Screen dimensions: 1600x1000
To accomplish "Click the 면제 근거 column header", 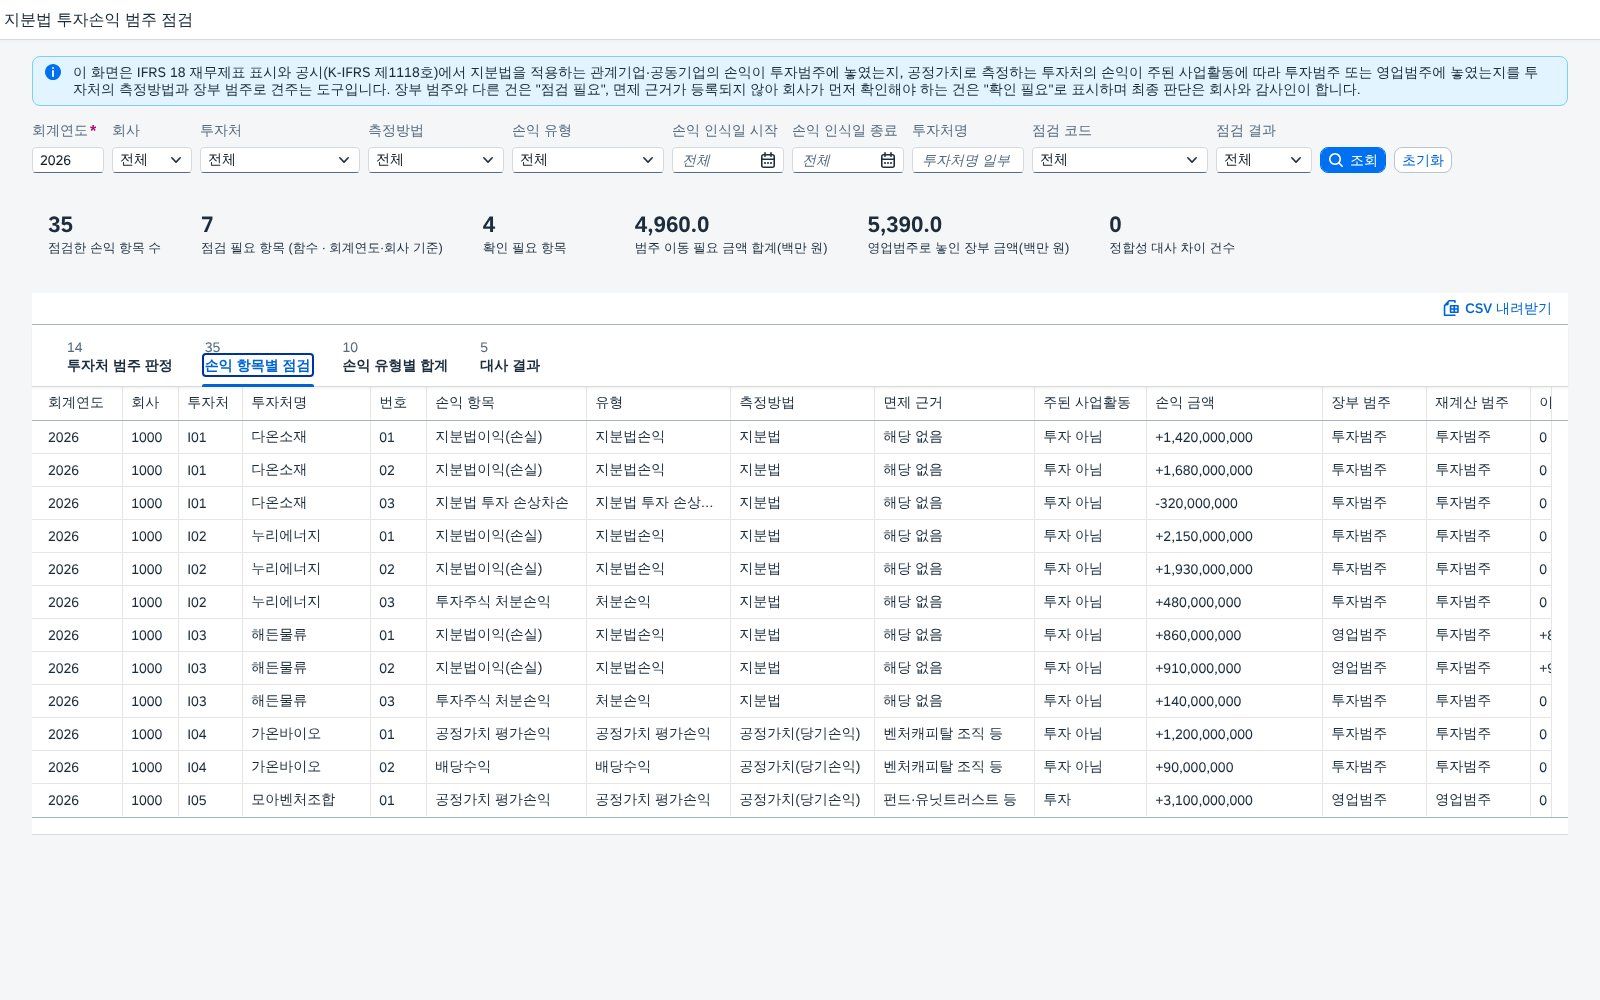I will click(954, 403).
